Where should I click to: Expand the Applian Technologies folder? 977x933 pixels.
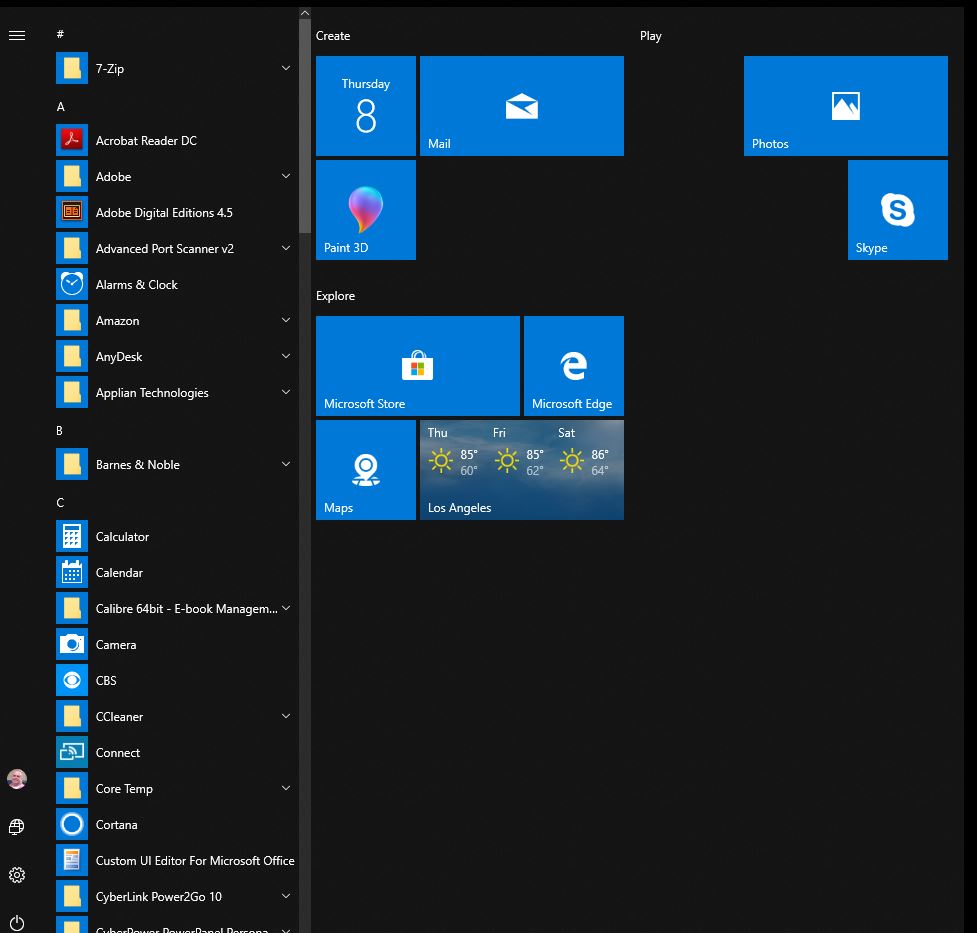click(x=174, y=393)
